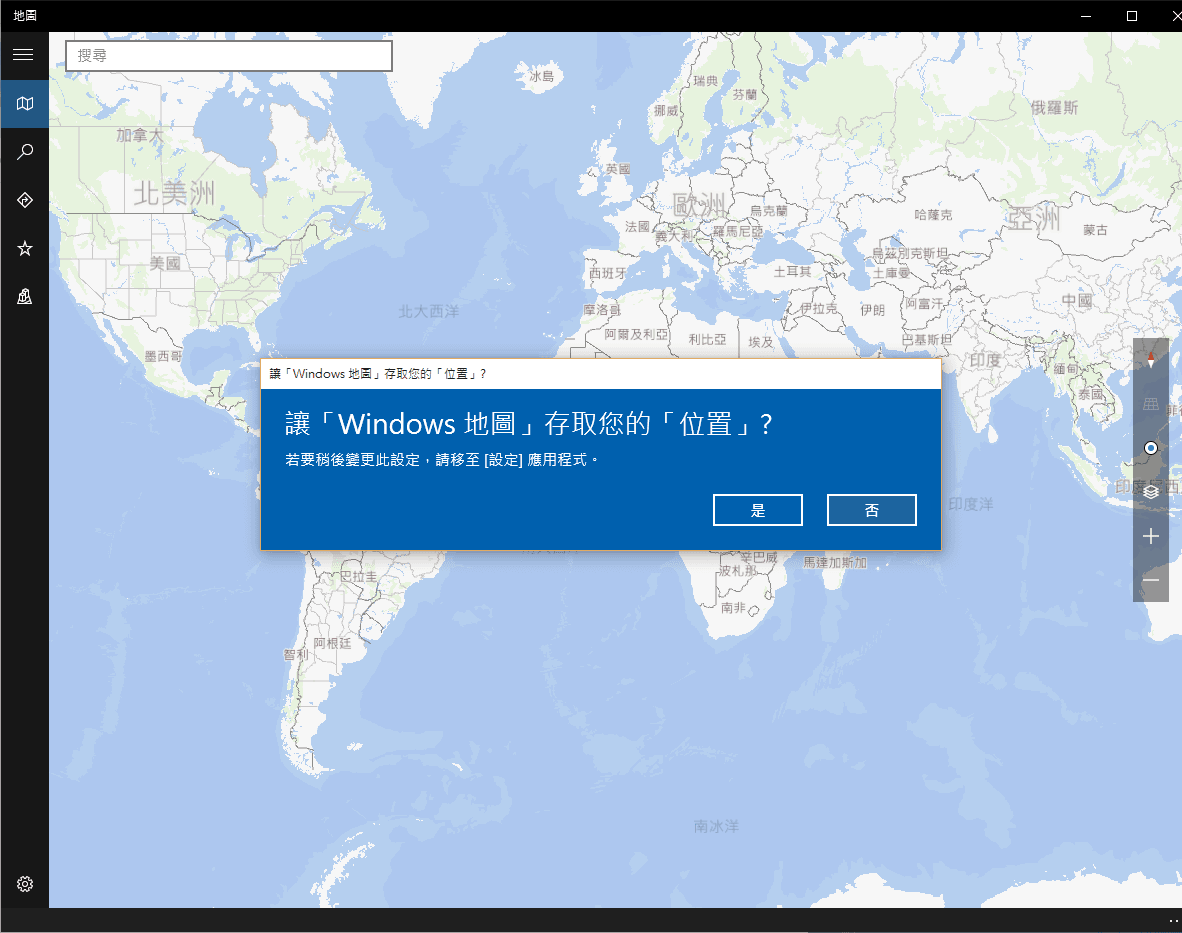Click the 巴基斯坦 map label
Screen dimensions: 1182x933
click(x=927, y=340)
